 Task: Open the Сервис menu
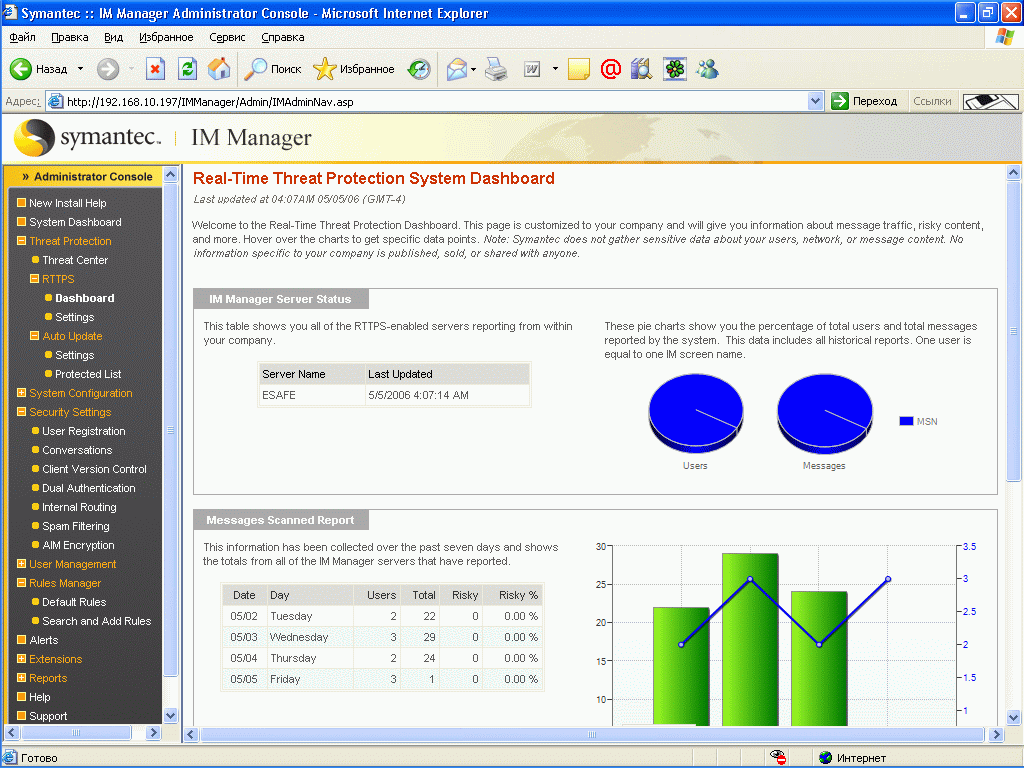[x=227, y=37]
